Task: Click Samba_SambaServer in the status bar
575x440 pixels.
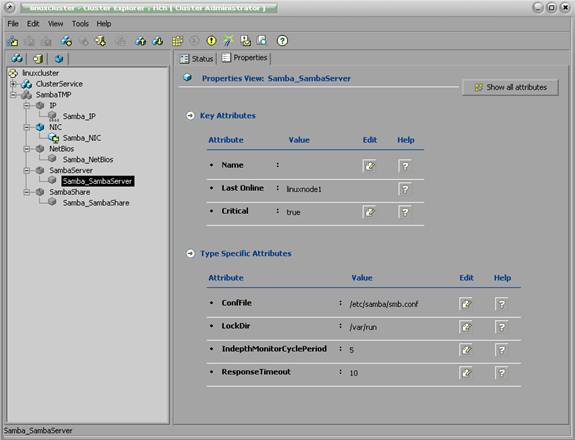Action: 38,431
